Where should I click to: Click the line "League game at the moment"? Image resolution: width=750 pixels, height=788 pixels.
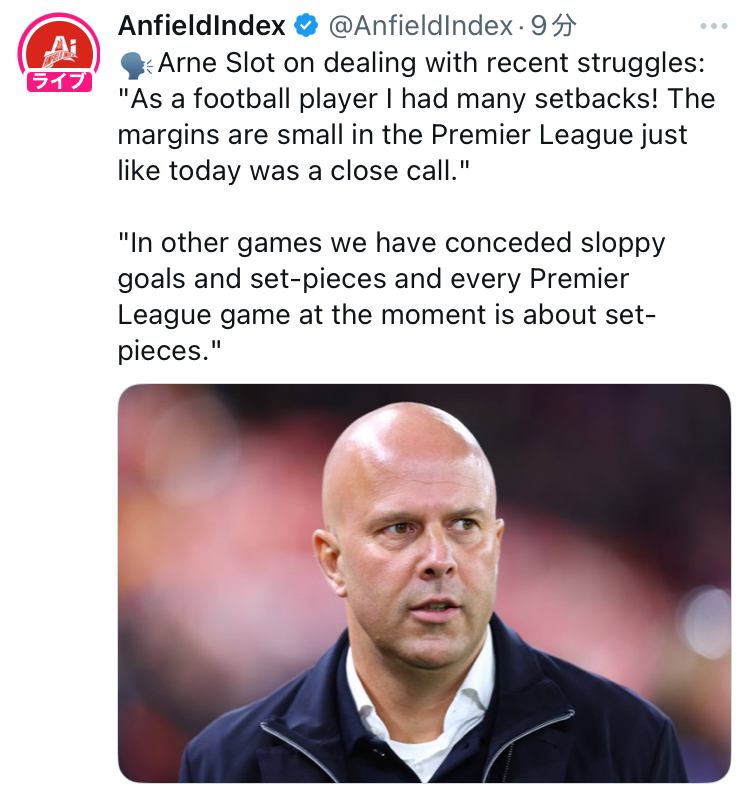[386, 314]
